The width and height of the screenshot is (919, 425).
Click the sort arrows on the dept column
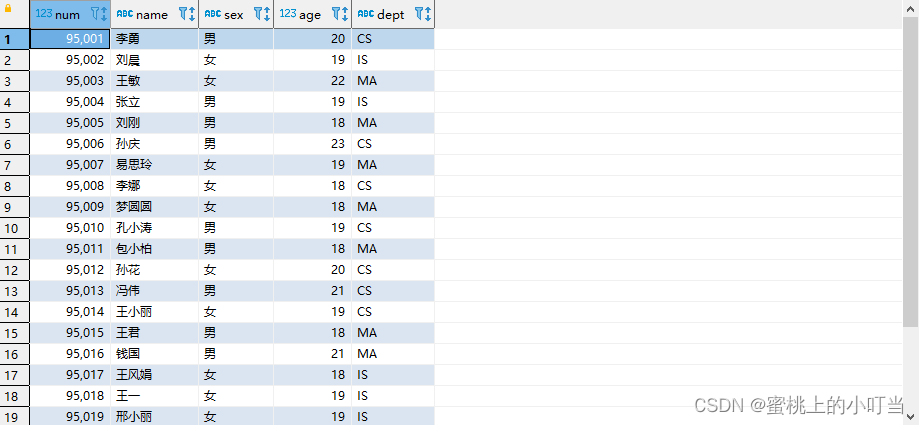pyautogui.click(x=428, y=14)
